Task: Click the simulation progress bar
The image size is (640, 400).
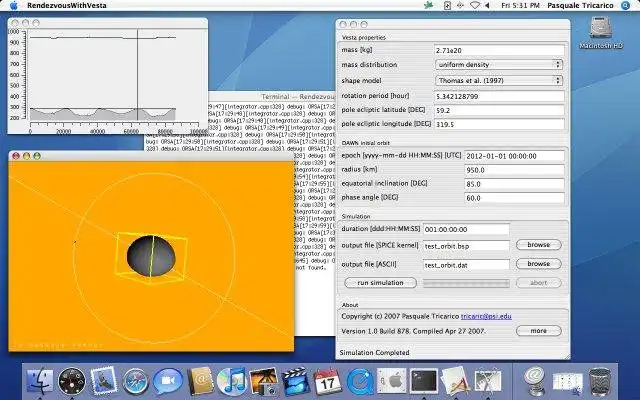Action: (466, 283)
